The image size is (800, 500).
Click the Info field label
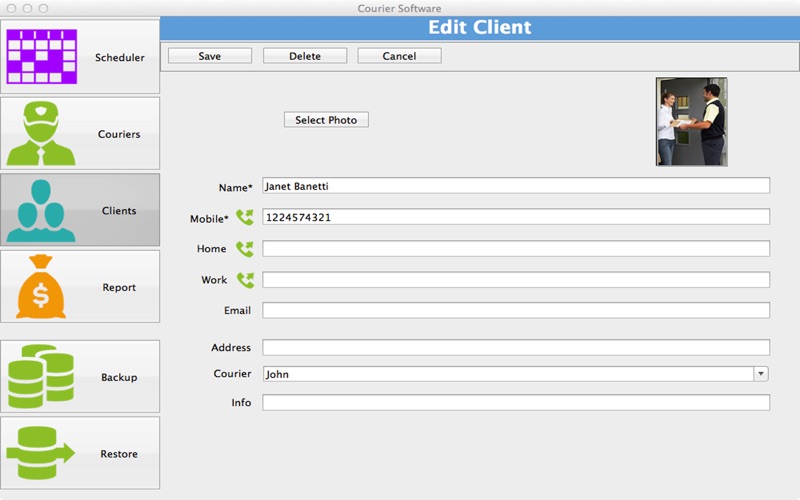pos(241,403)
